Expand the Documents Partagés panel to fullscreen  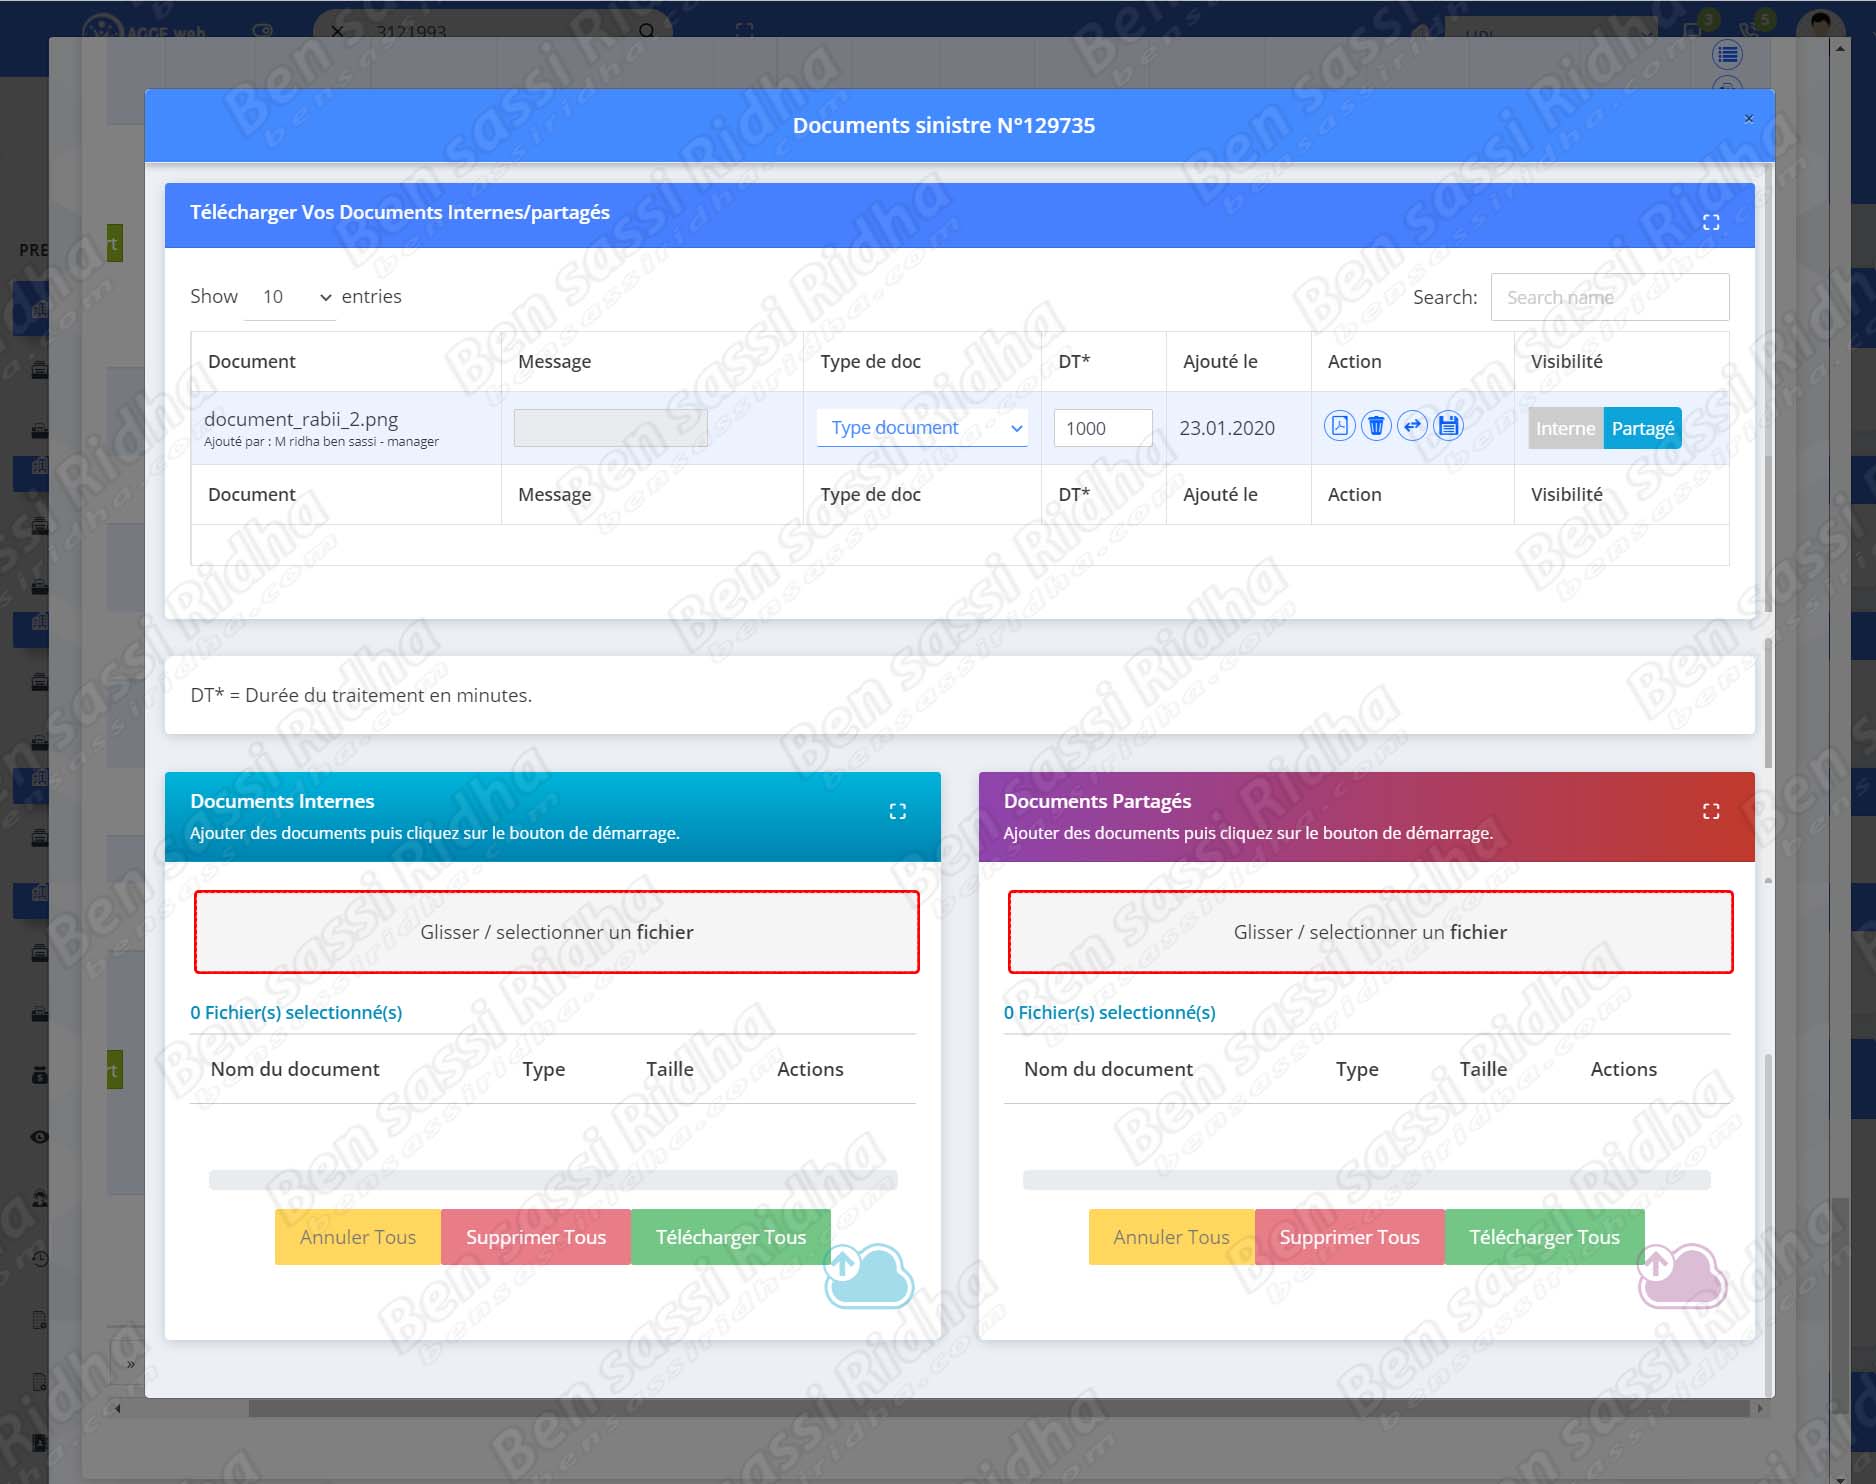(x=1711, y=811)
